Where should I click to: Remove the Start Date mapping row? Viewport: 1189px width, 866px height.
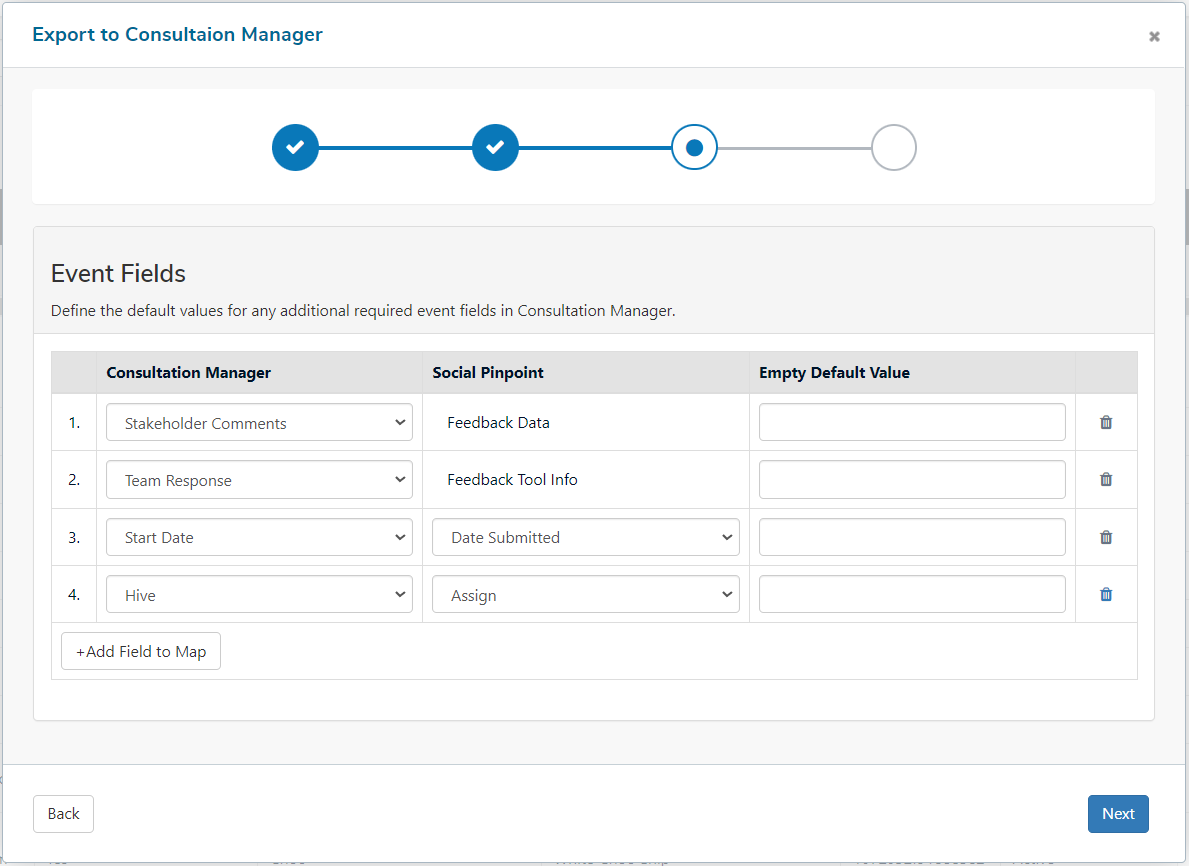pos(1106,537)
